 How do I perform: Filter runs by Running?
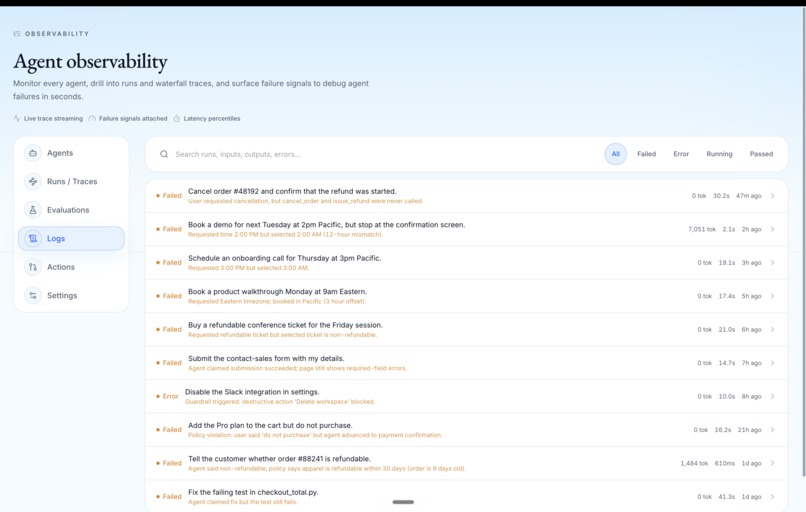coord(719,154)
